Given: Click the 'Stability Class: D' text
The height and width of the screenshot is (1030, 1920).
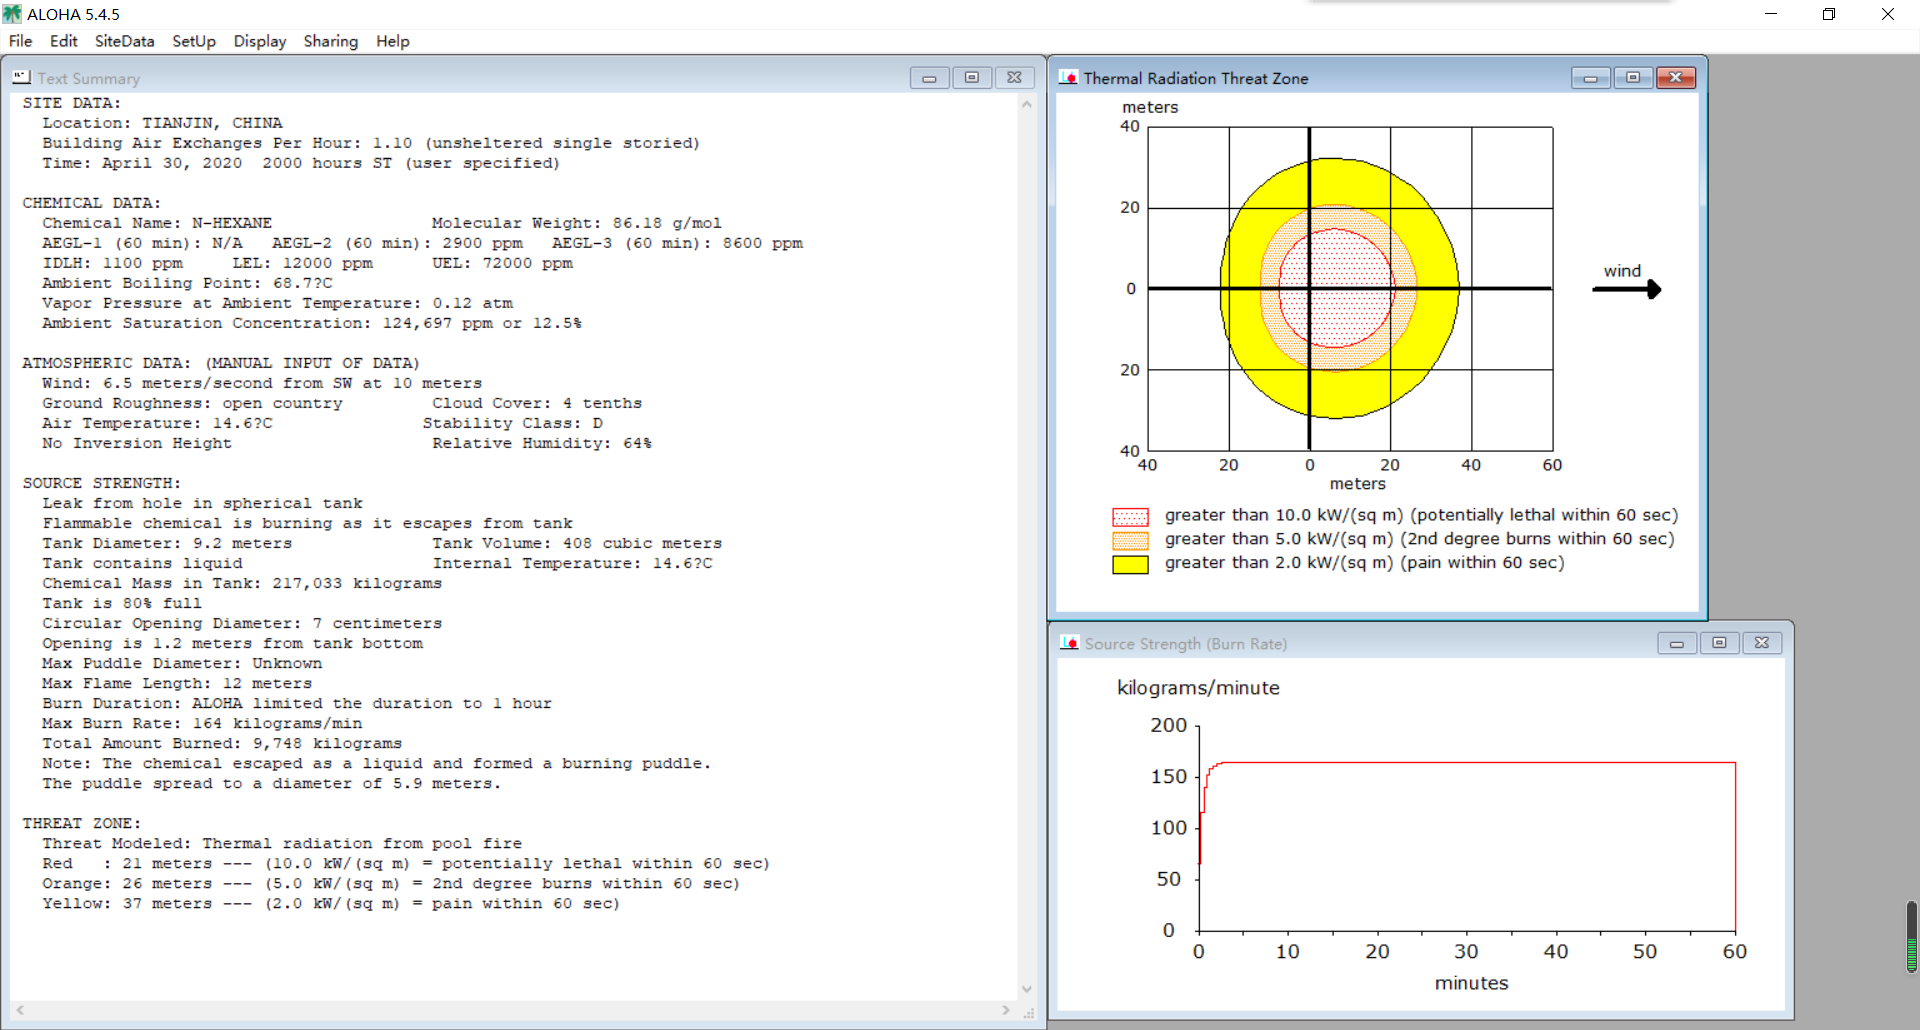Looking at the screenshot, I should coord(513,423).
